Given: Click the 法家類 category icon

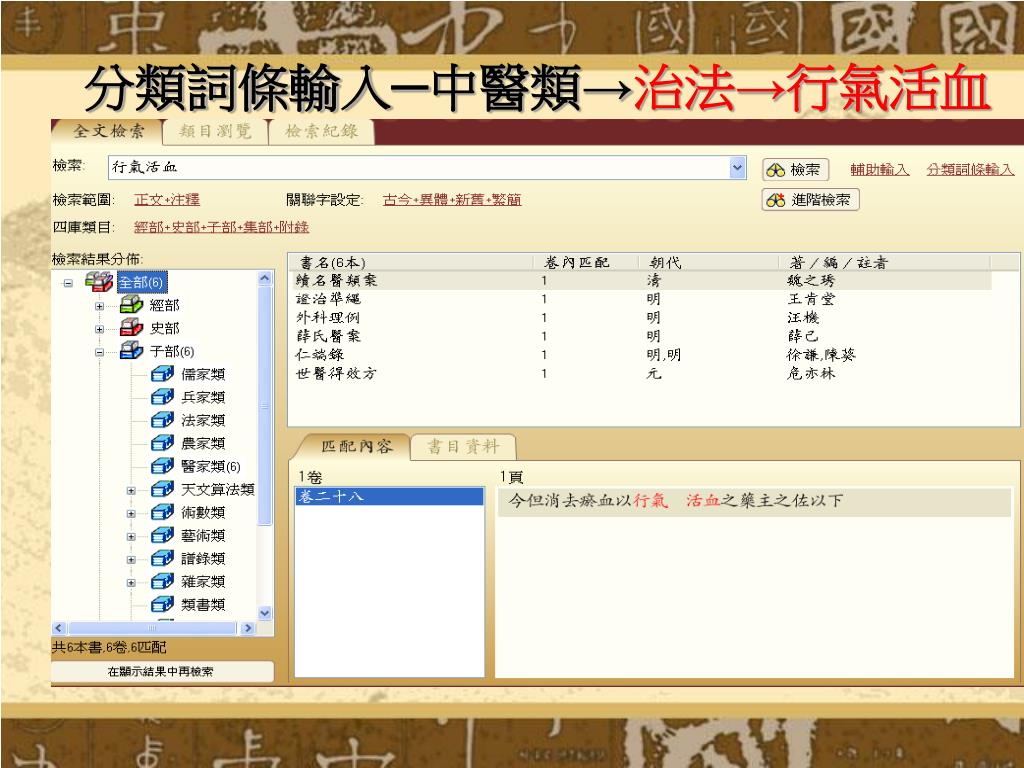Looking at the screenshot, I should (x=162, y=419).
